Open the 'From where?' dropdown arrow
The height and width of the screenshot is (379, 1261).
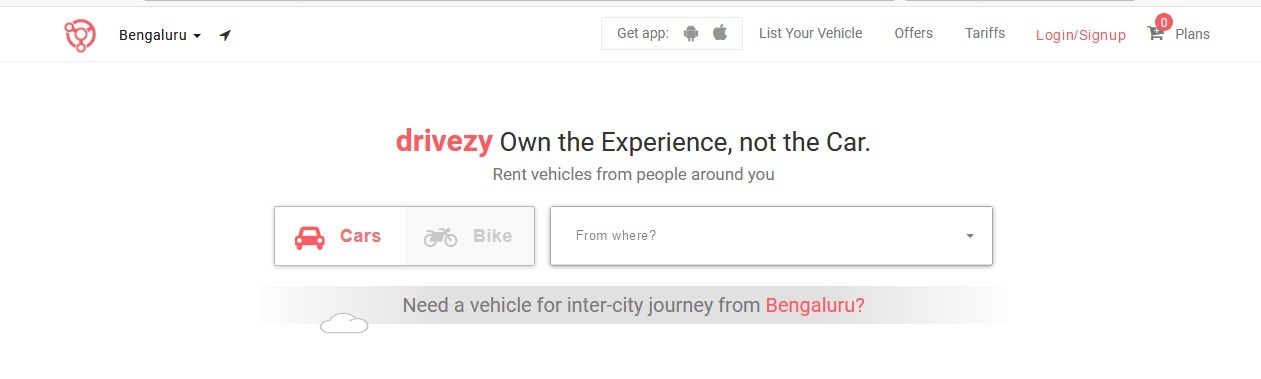[x=970, y=236]
